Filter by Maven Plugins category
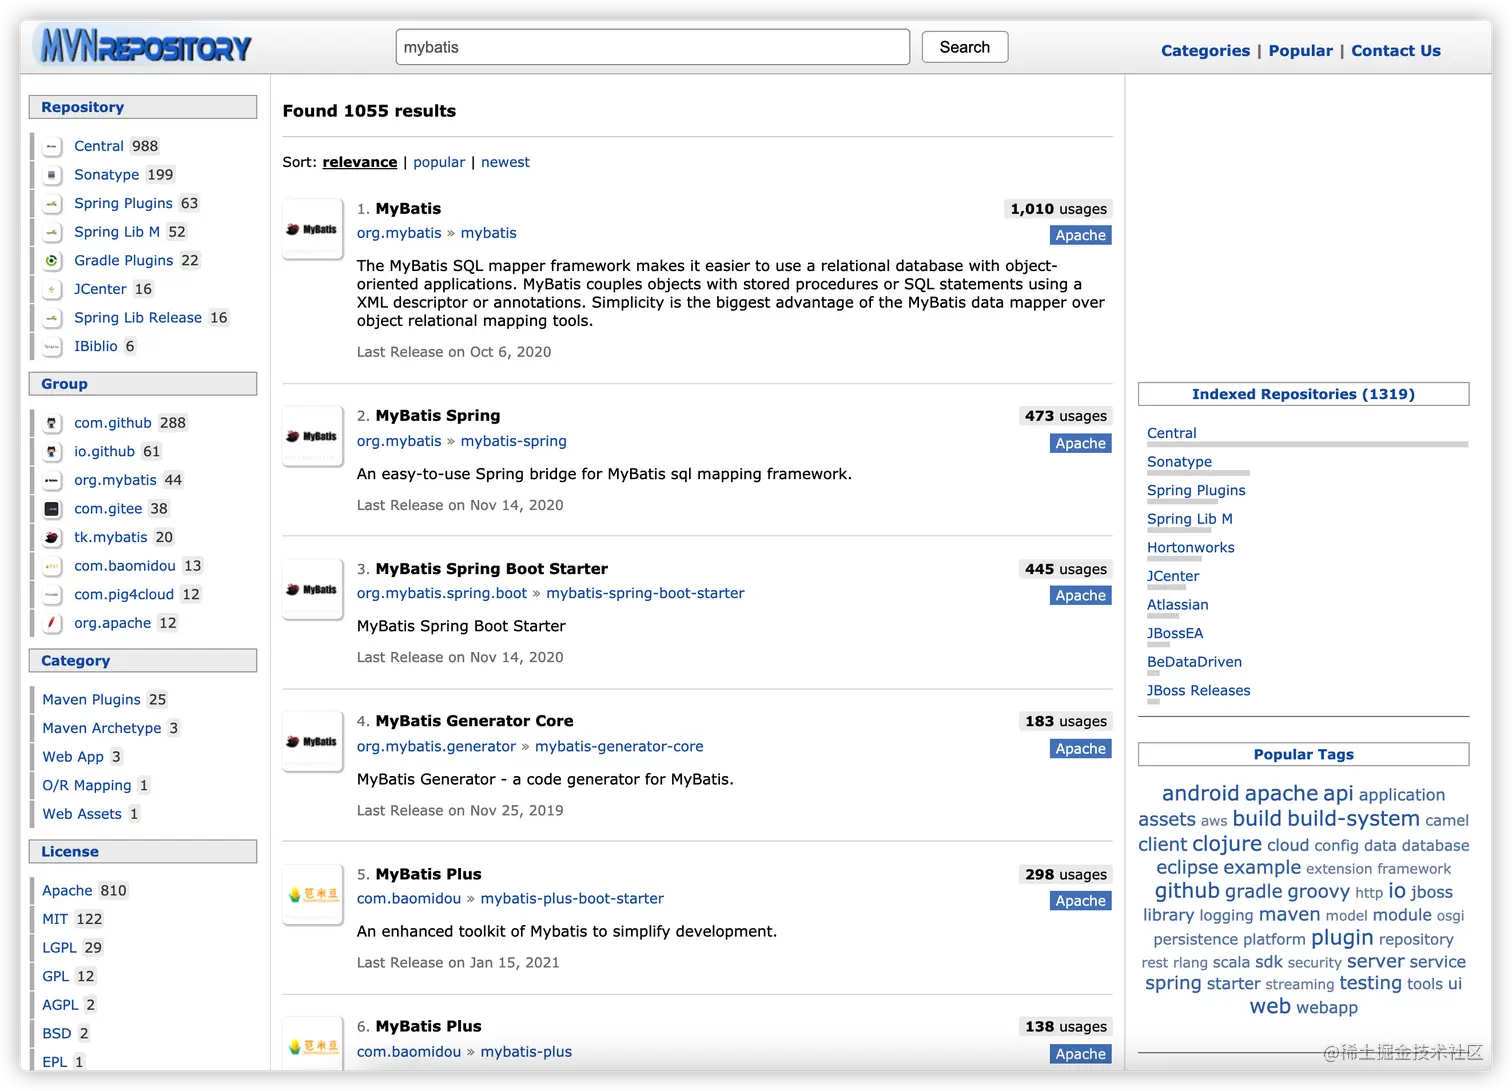This screenshot has height=1091, width=1512. 91,700
